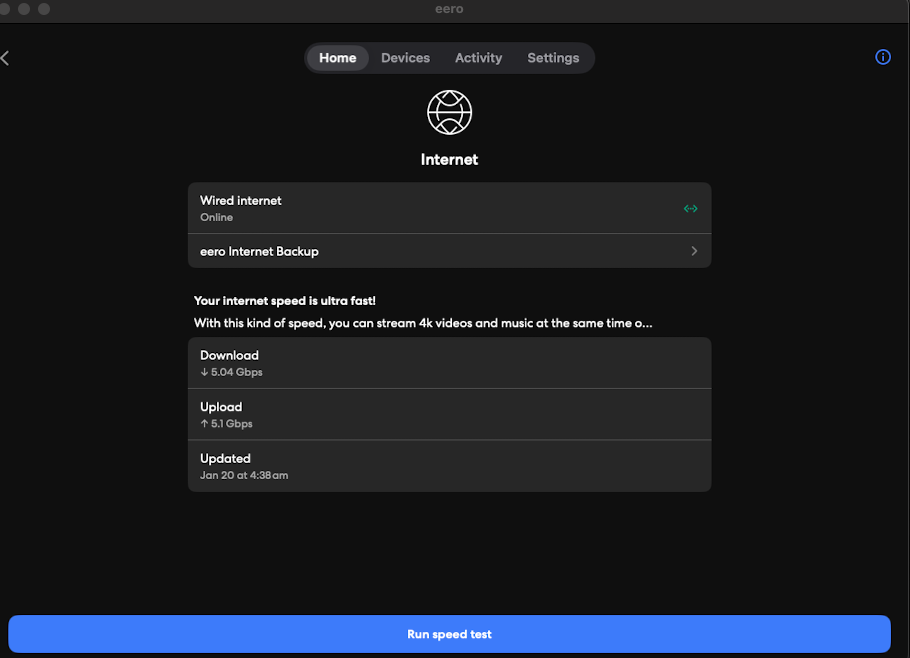Click the truncated 'With this kind of speed' description
This screenshot has width=910, height=658.
tap(423, 323)
